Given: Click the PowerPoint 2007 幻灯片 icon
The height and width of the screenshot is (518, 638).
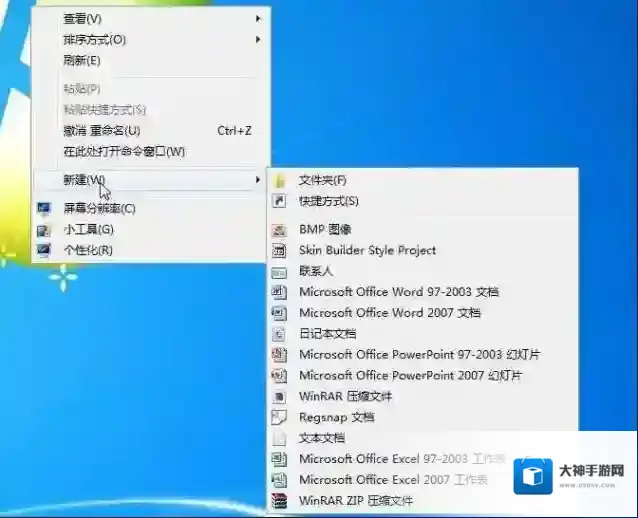Looking at the screenshot, I should (x=279, y=376).
